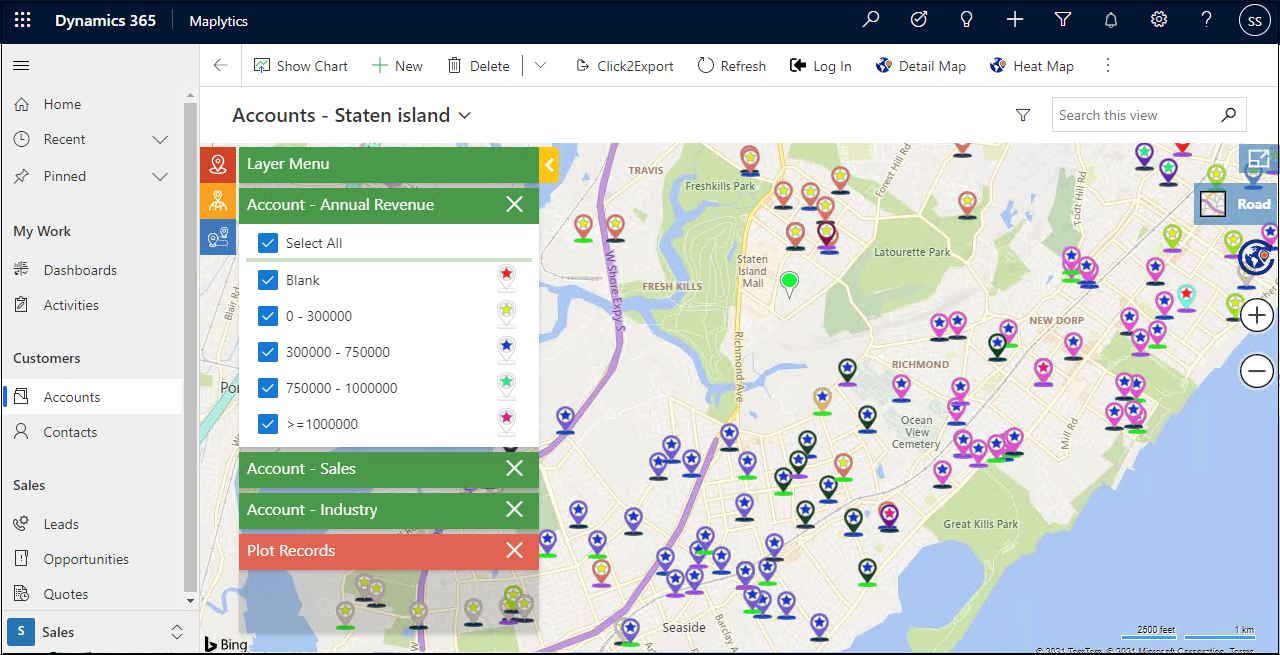Open the Dynamics 365 app launcher grid
1280x655 pixels.
(22, 20)
